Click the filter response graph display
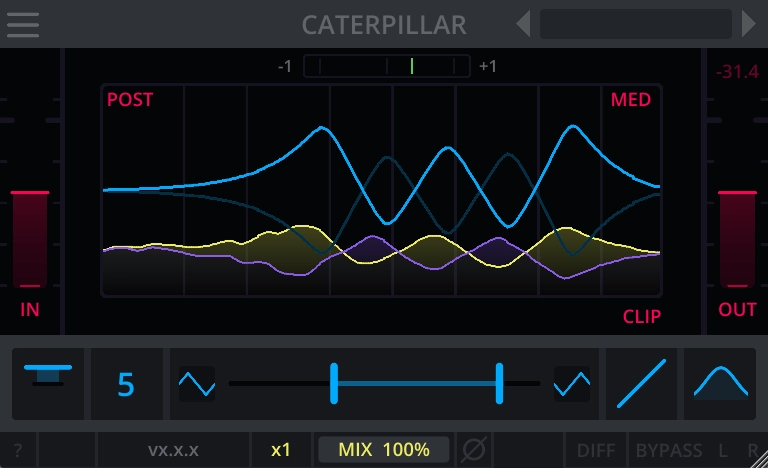 point(382,190)
